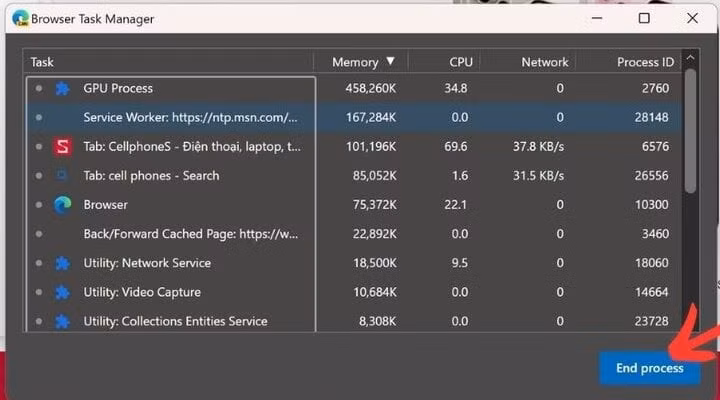Viewport: 720px width, 400px height.
Task: Select the Tab: CellphoneS task row
Action: [x=354, y=146]
